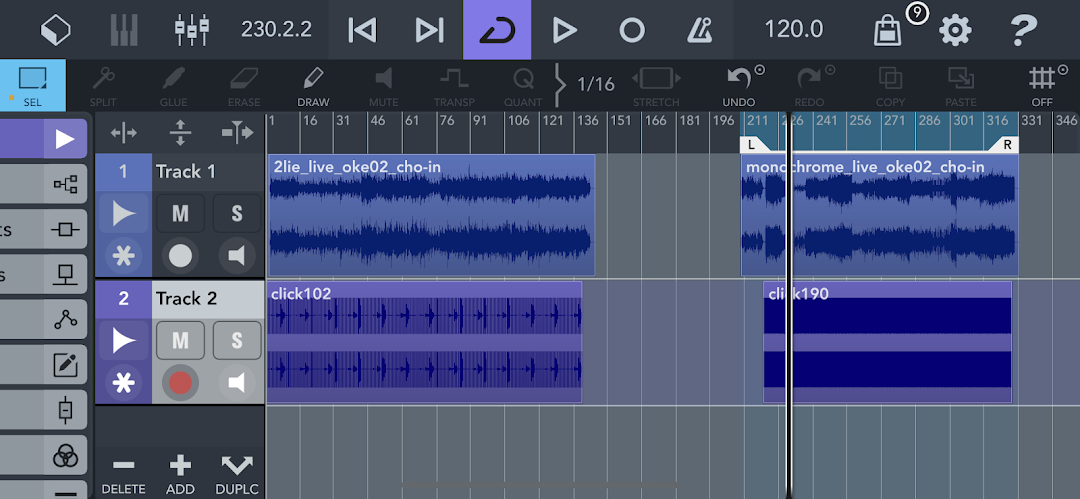Select the 2lie_live_oke02_cho-in audio clip
The image size is (1080, 499).
pos(431,215)
